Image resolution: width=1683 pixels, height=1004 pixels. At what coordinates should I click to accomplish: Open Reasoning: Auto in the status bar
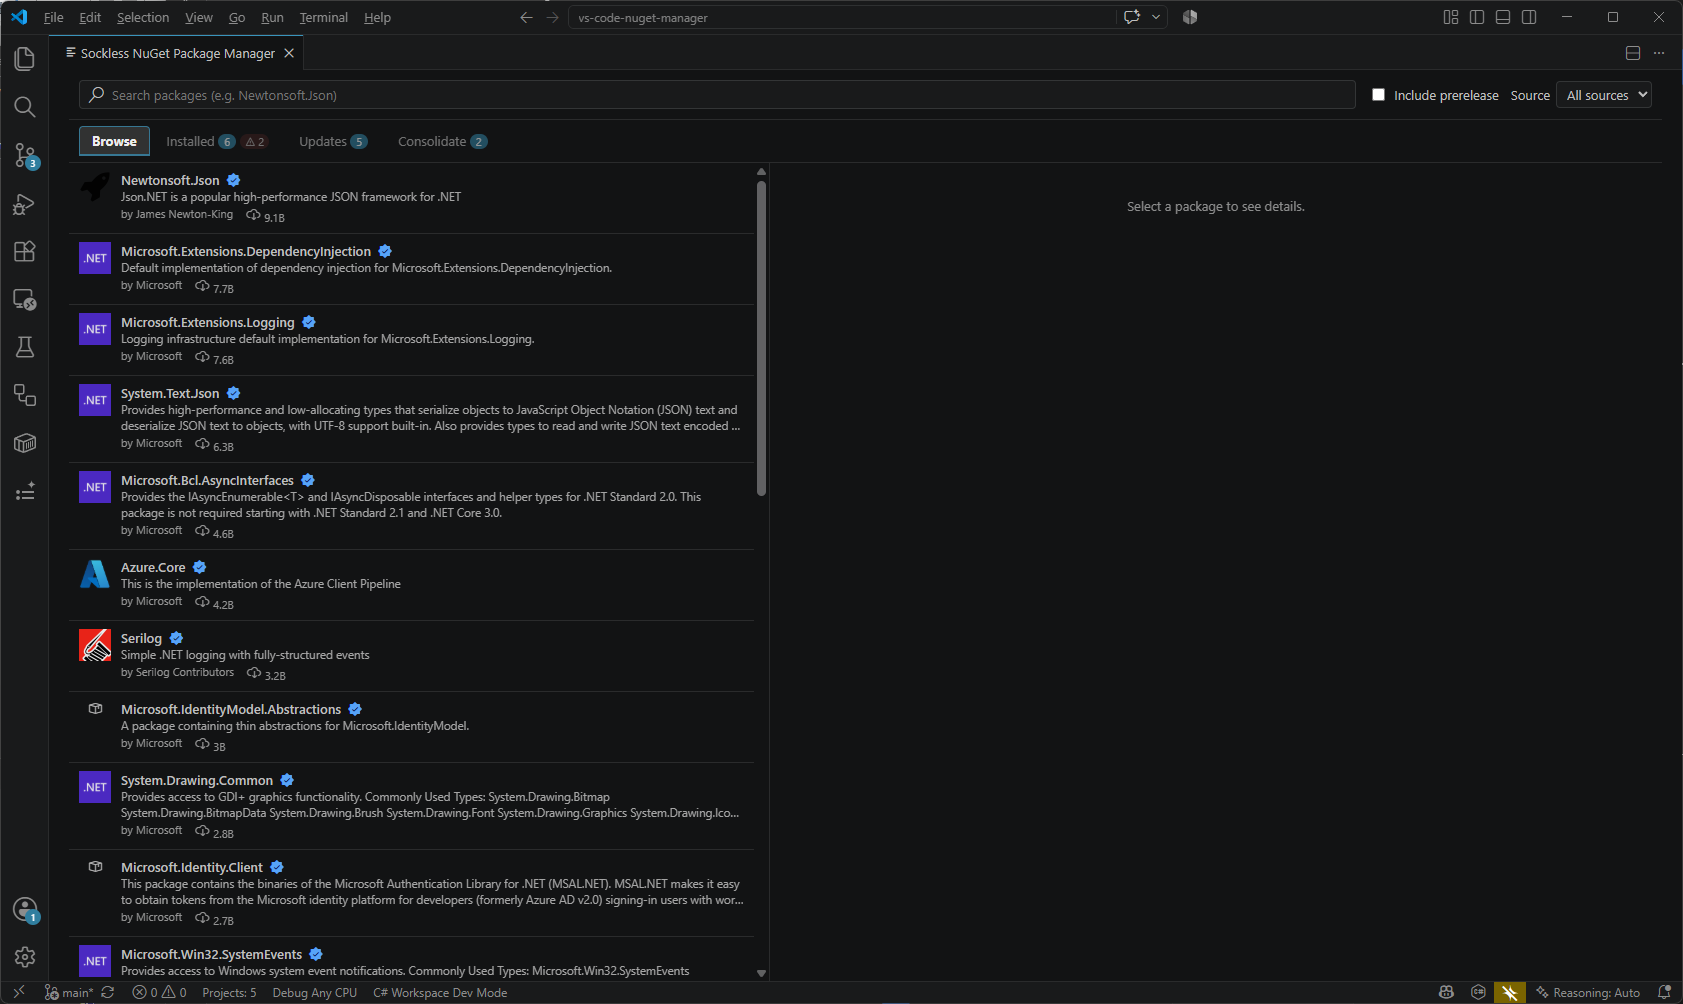point(1588,993)
